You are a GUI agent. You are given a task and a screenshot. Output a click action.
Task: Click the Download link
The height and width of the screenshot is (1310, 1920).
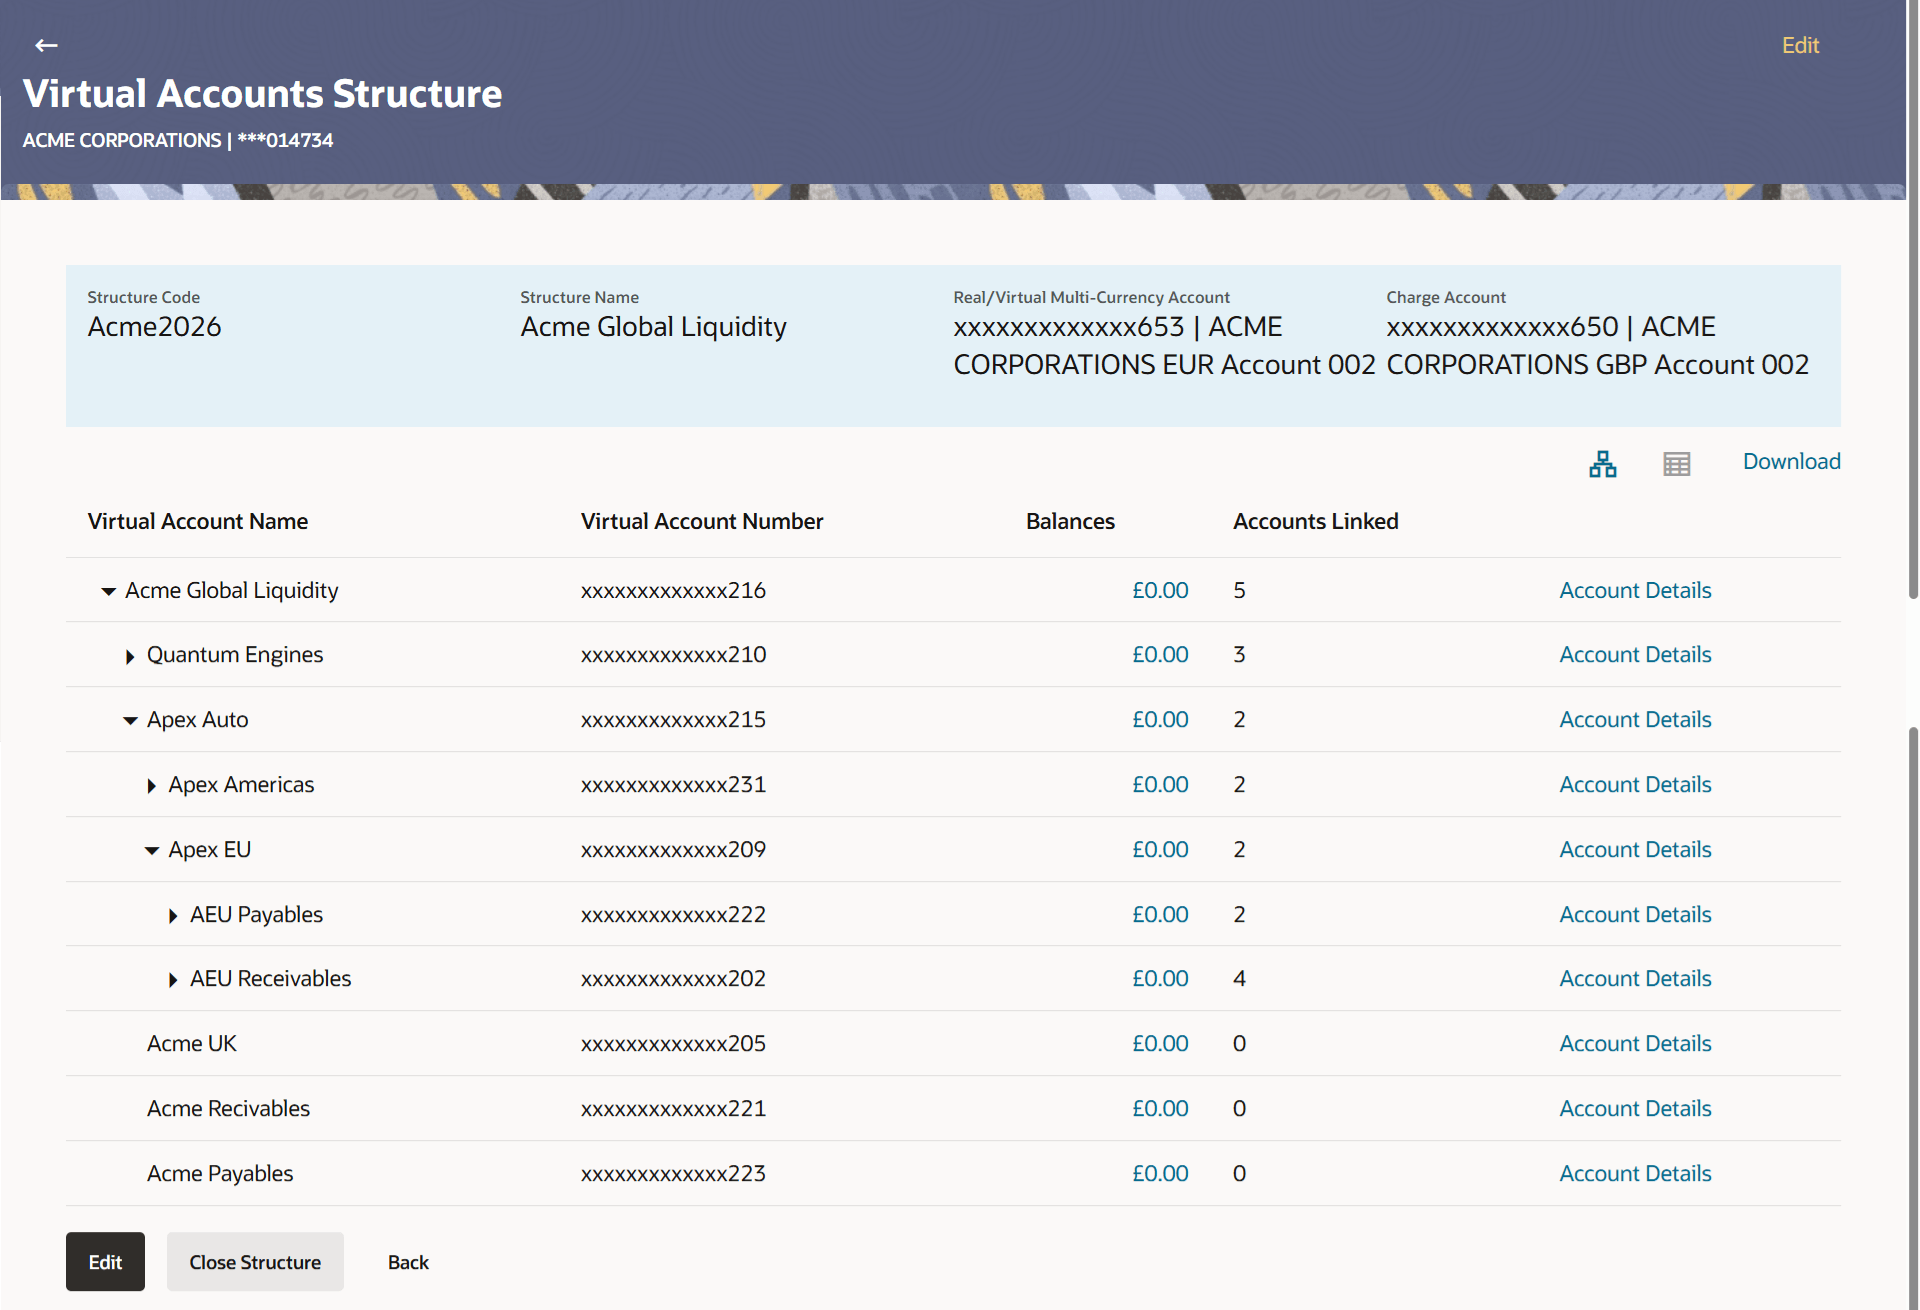[1791, 461]
